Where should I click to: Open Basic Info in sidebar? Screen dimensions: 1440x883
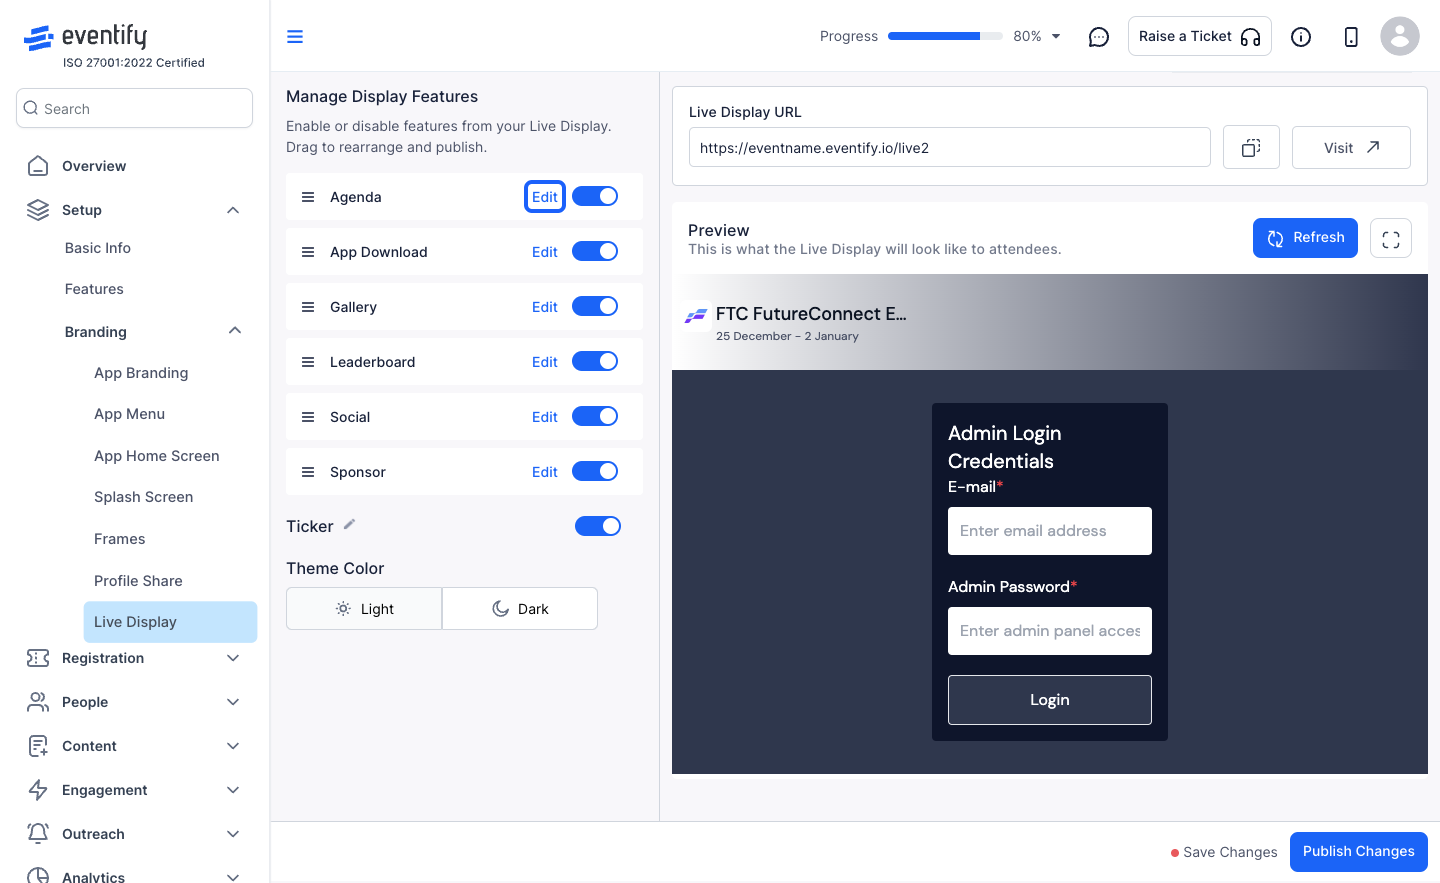98,248
